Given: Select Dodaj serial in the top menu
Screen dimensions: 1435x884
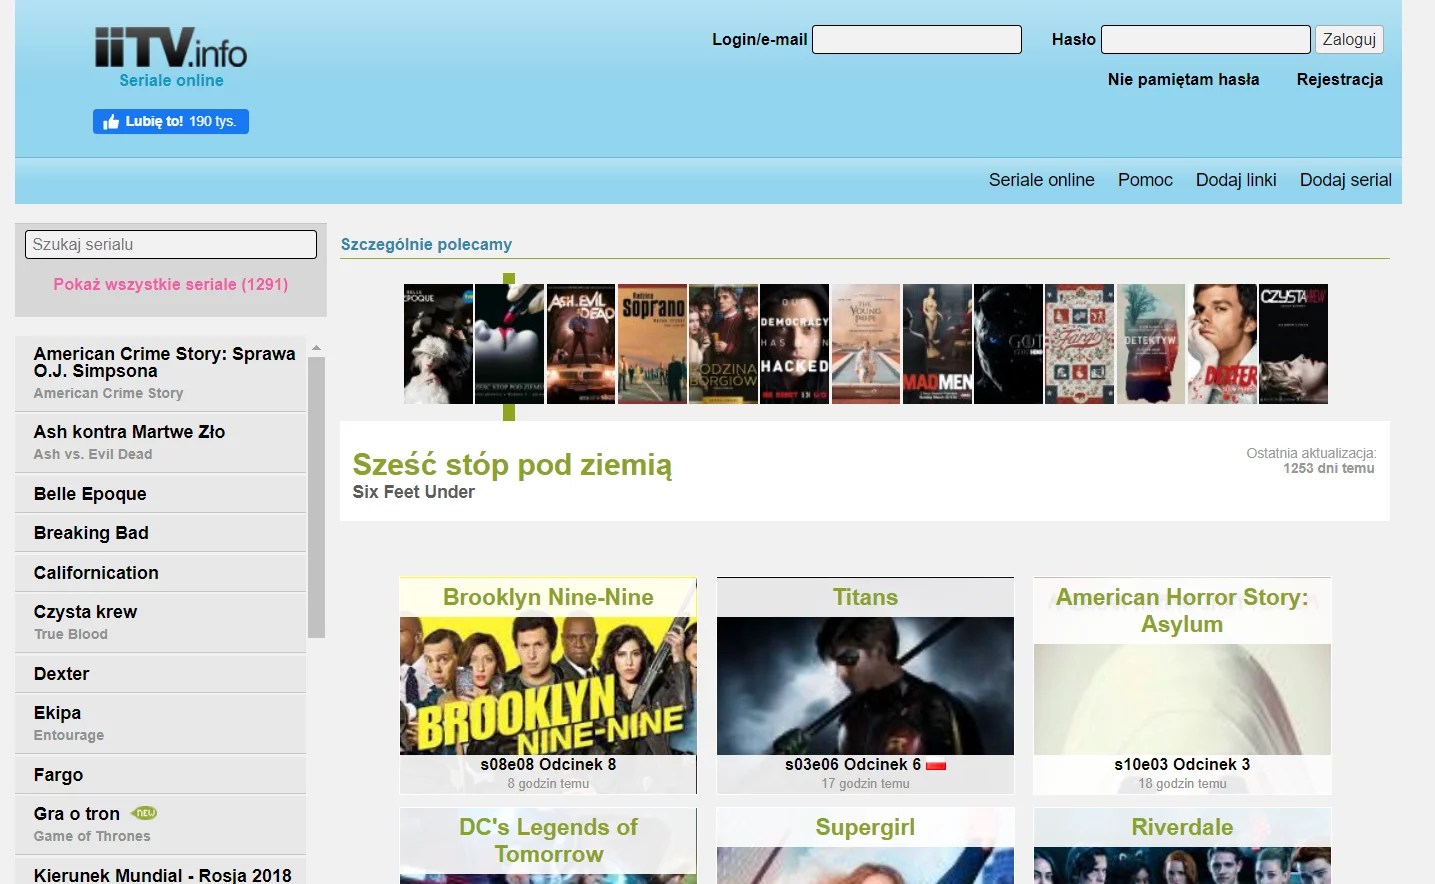Looking at the screenshot, I should [x=1345, y=180].
